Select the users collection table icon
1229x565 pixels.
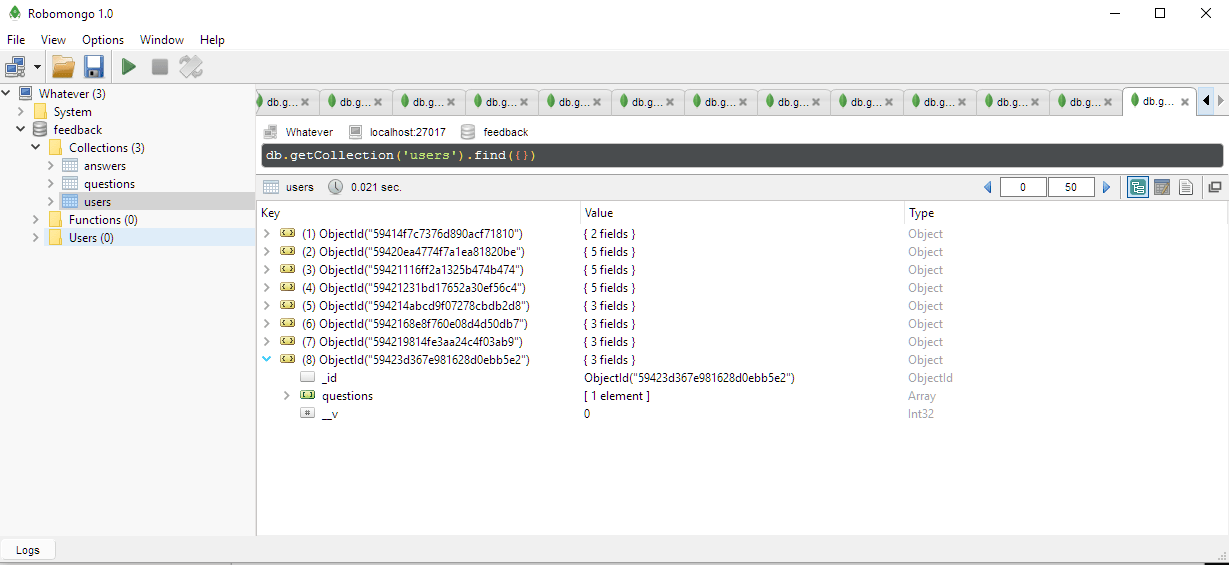pyautogui.click(x=70, y=202)
